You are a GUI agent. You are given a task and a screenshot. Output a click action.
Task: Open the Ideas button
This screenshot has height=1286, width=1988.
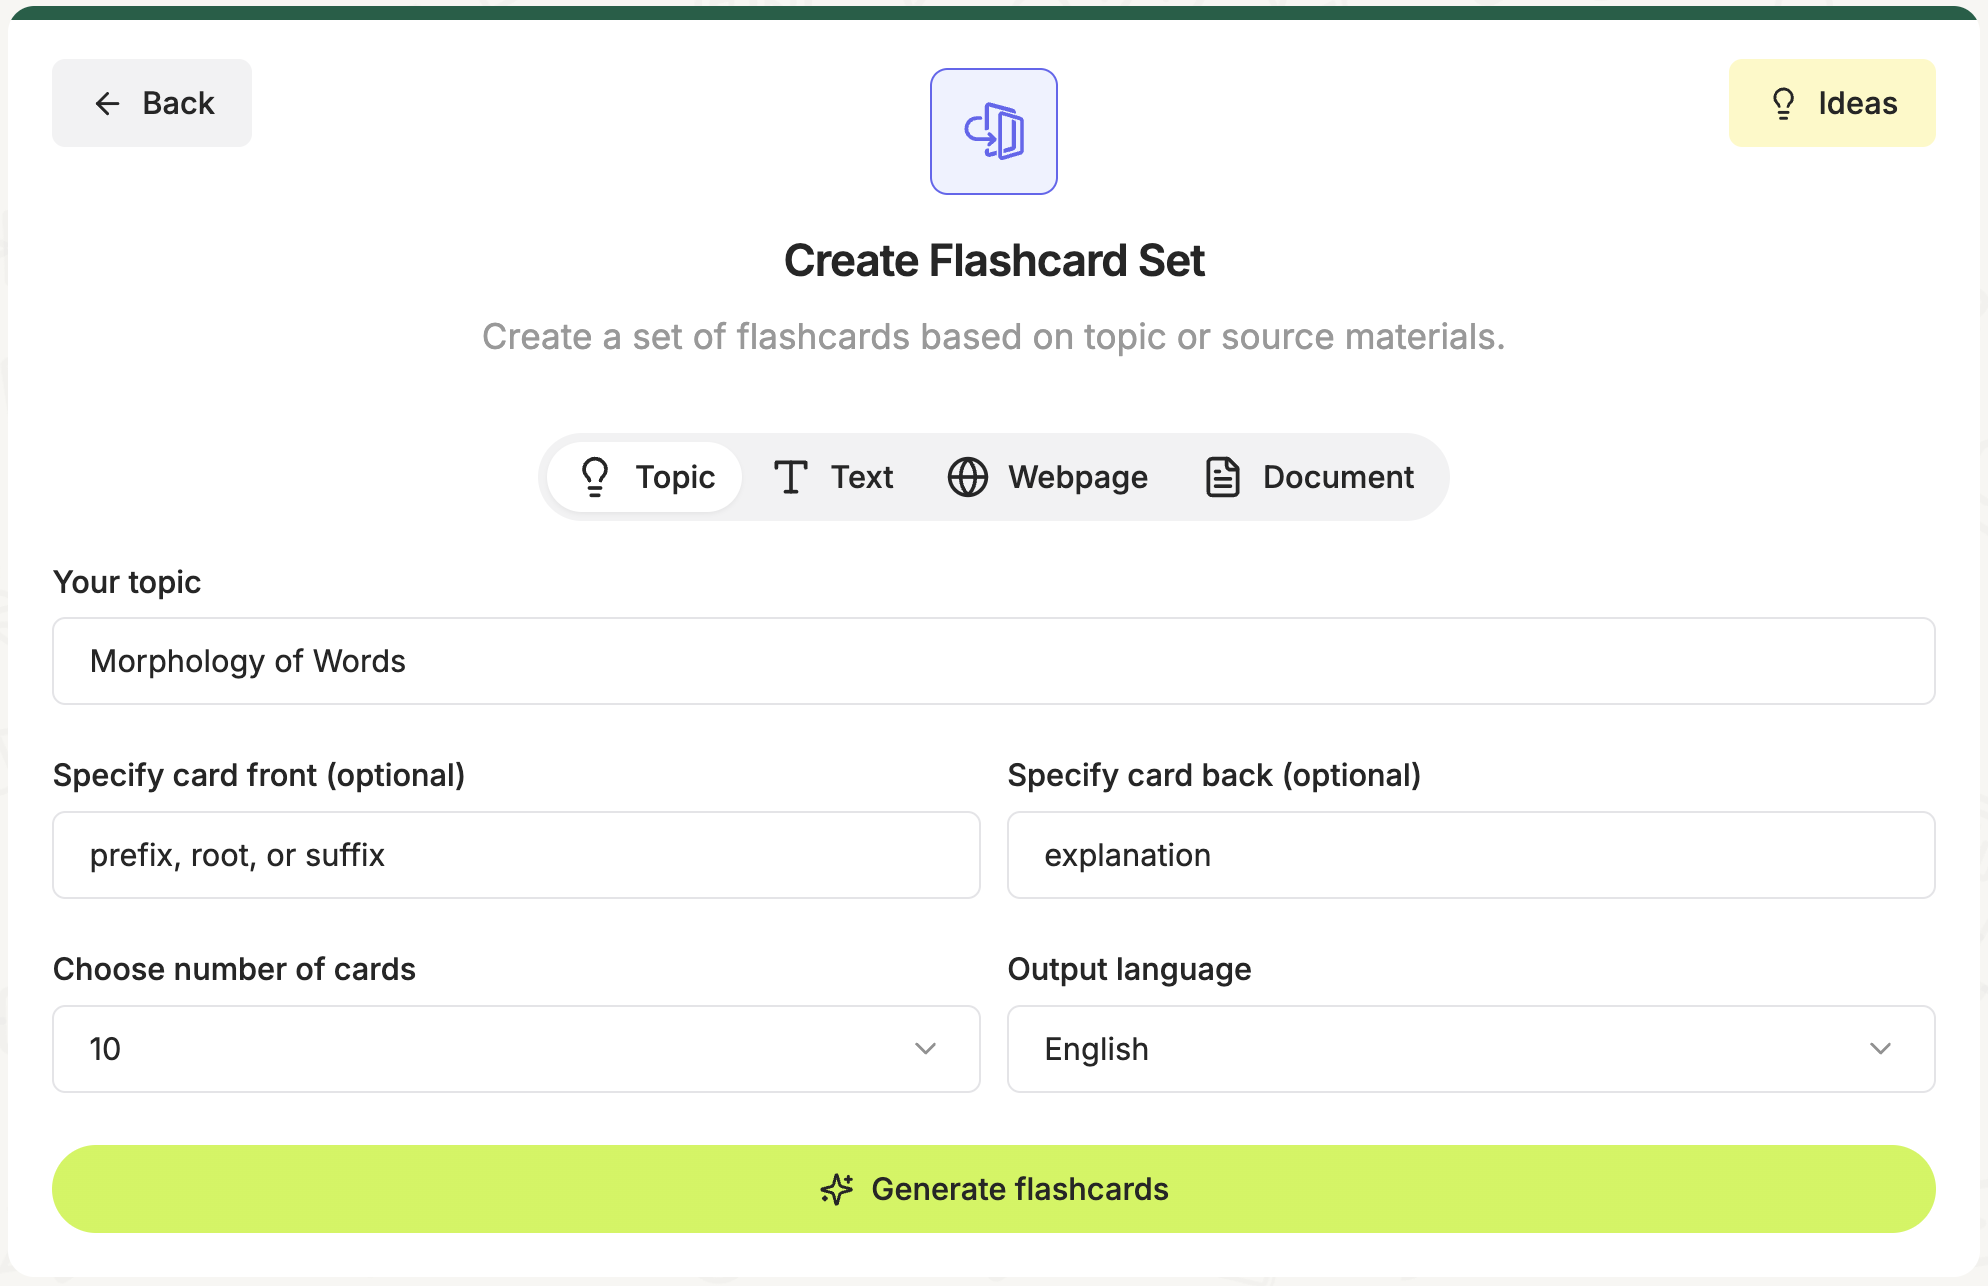(1832, 103)
